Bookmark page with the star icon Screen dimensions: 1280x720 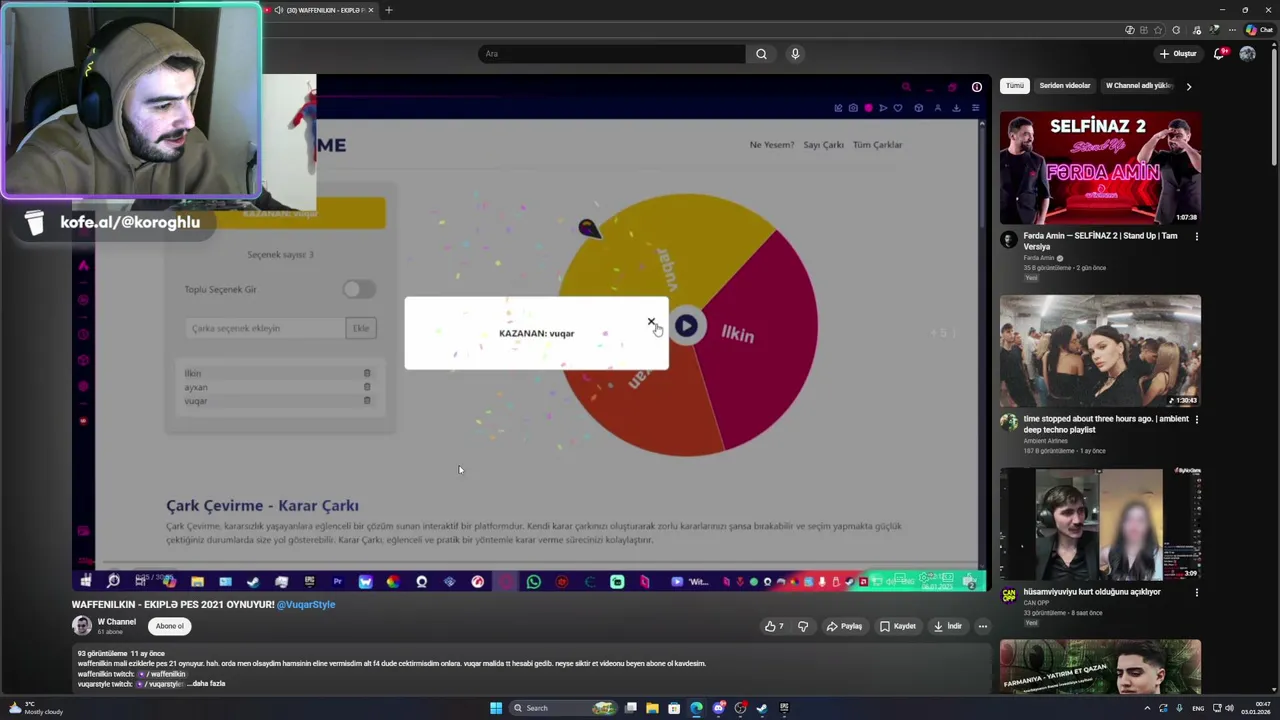pos(1158,30)
